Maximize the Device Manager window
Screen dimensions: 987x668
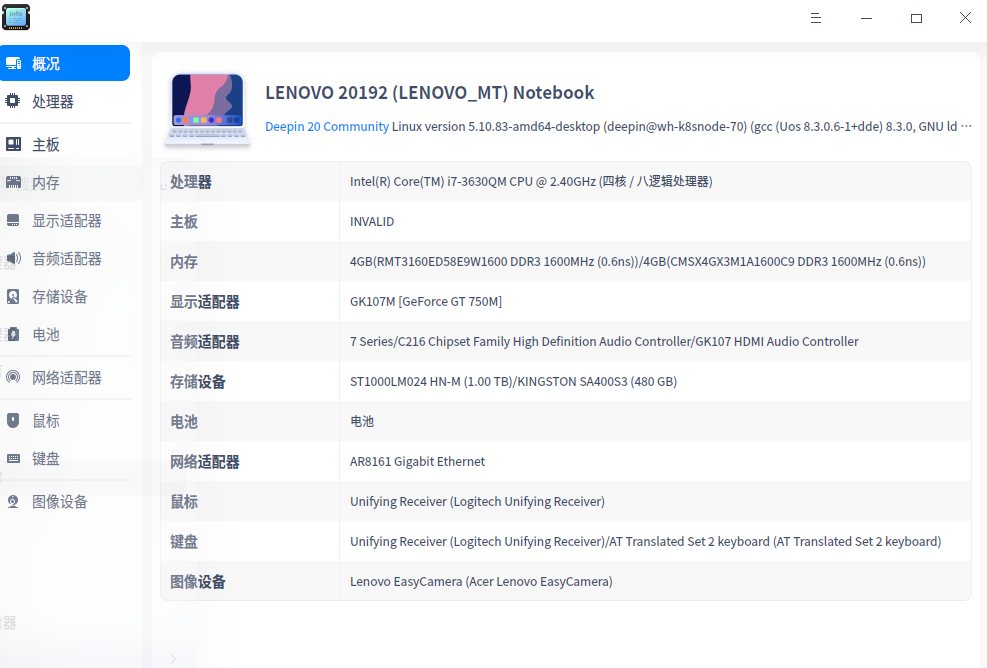(916, 18)
